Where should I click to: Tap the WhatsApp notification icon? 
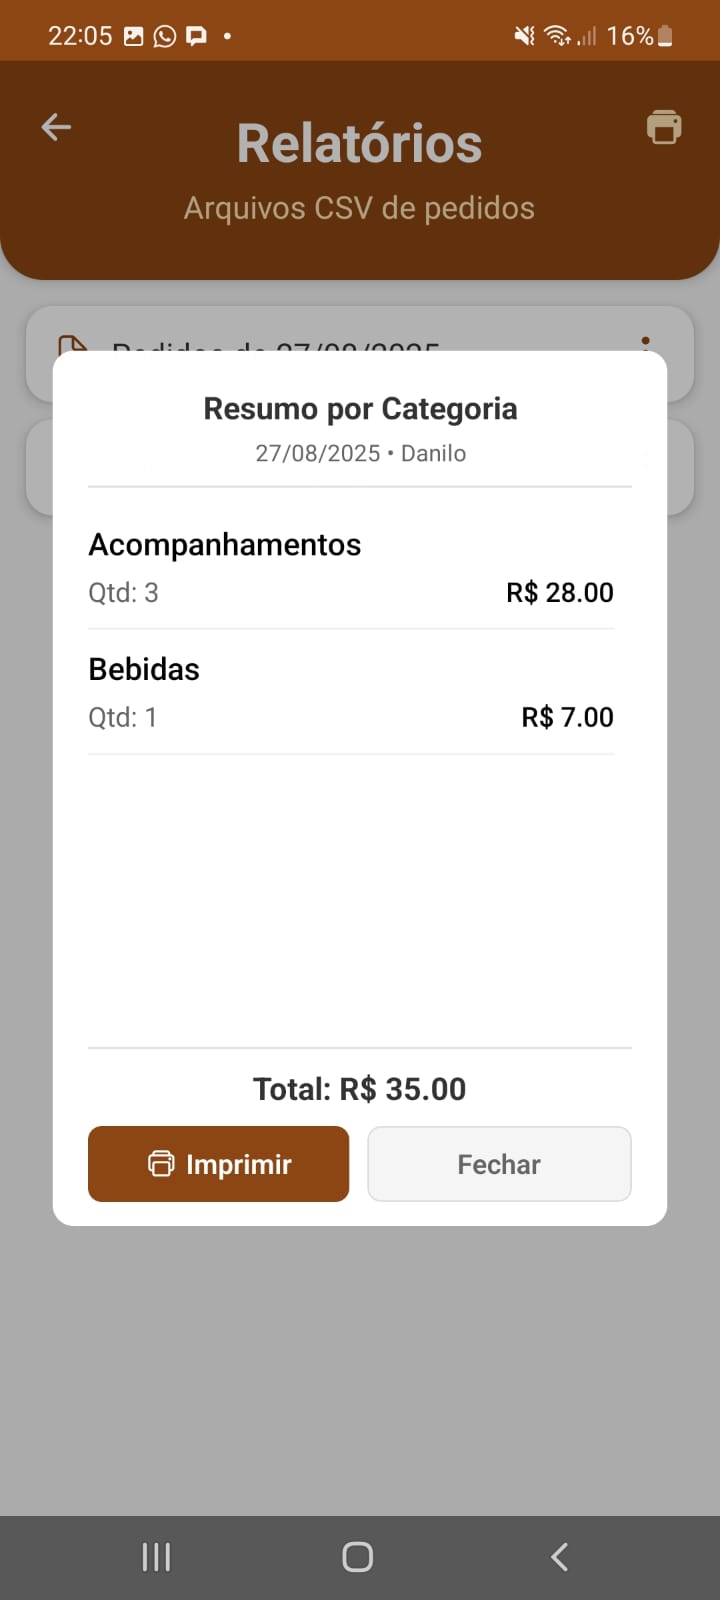[165, 36]
